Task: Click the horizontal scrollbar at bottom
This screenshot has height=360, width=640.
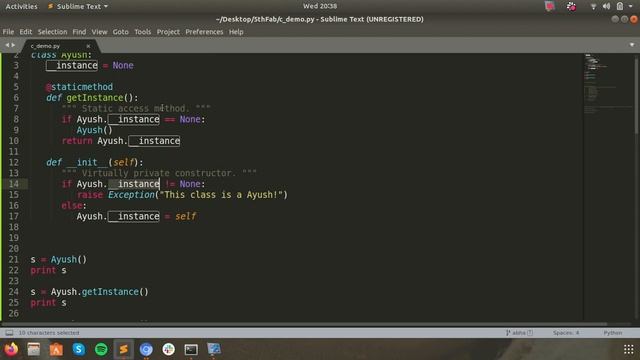Action: (x=304, y=325)
